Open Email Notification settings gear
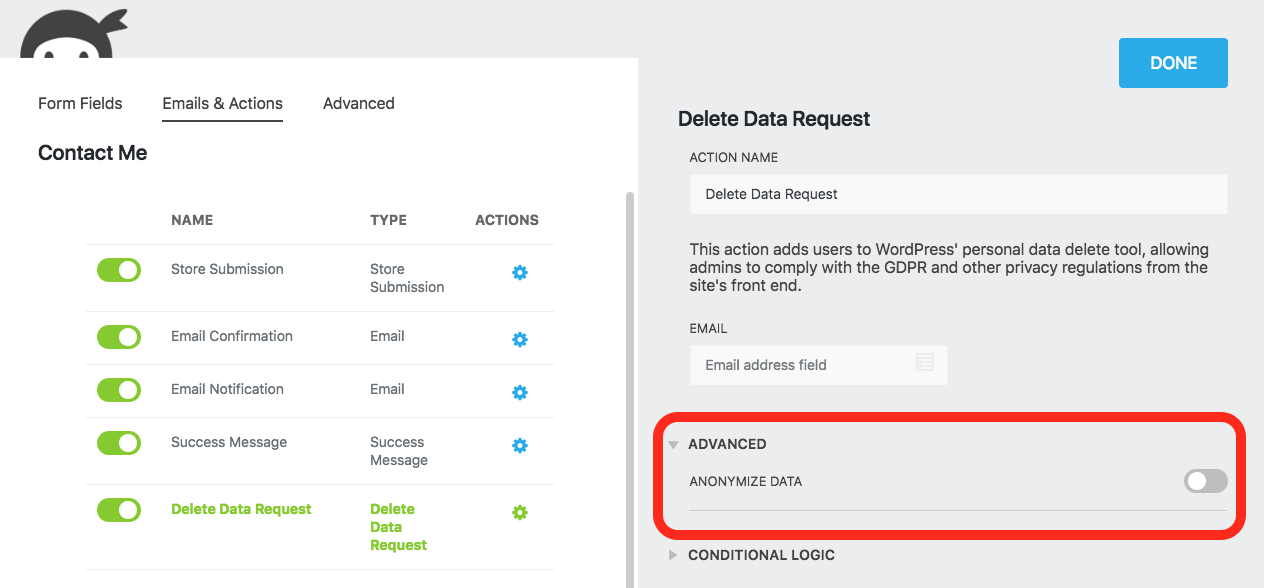This screenshot has width=1264, height=588. tap(519, 393)
